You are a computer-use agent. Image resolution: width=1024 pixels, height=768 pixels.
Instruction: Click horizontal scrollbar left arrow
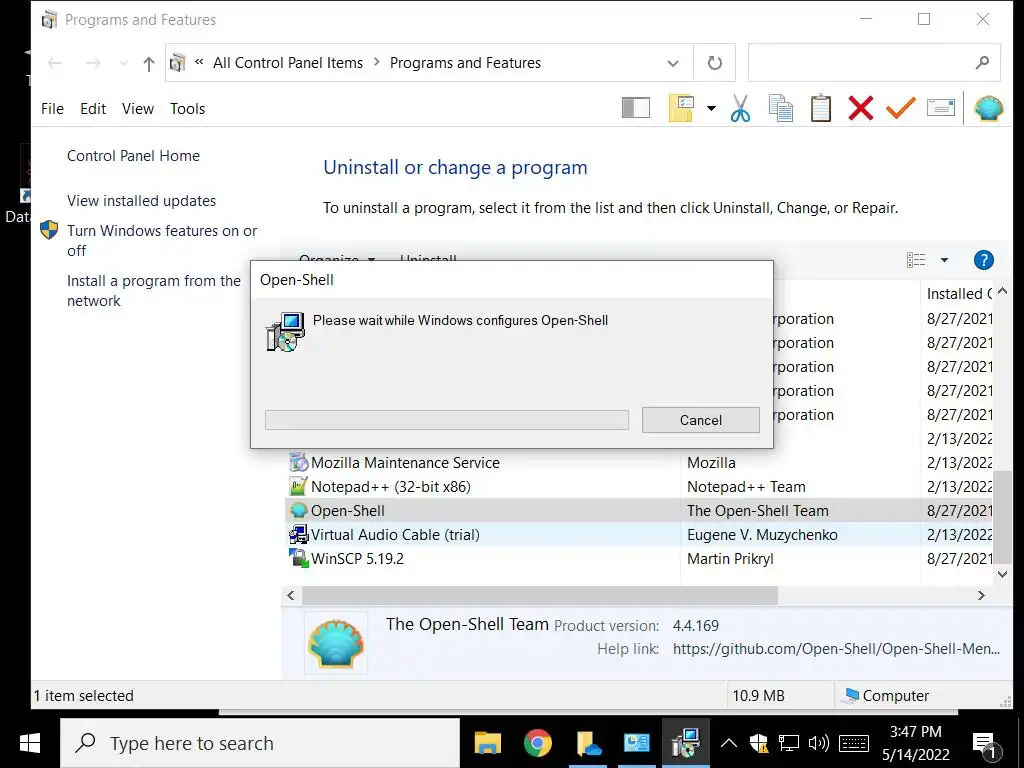[x=291, y=596]
